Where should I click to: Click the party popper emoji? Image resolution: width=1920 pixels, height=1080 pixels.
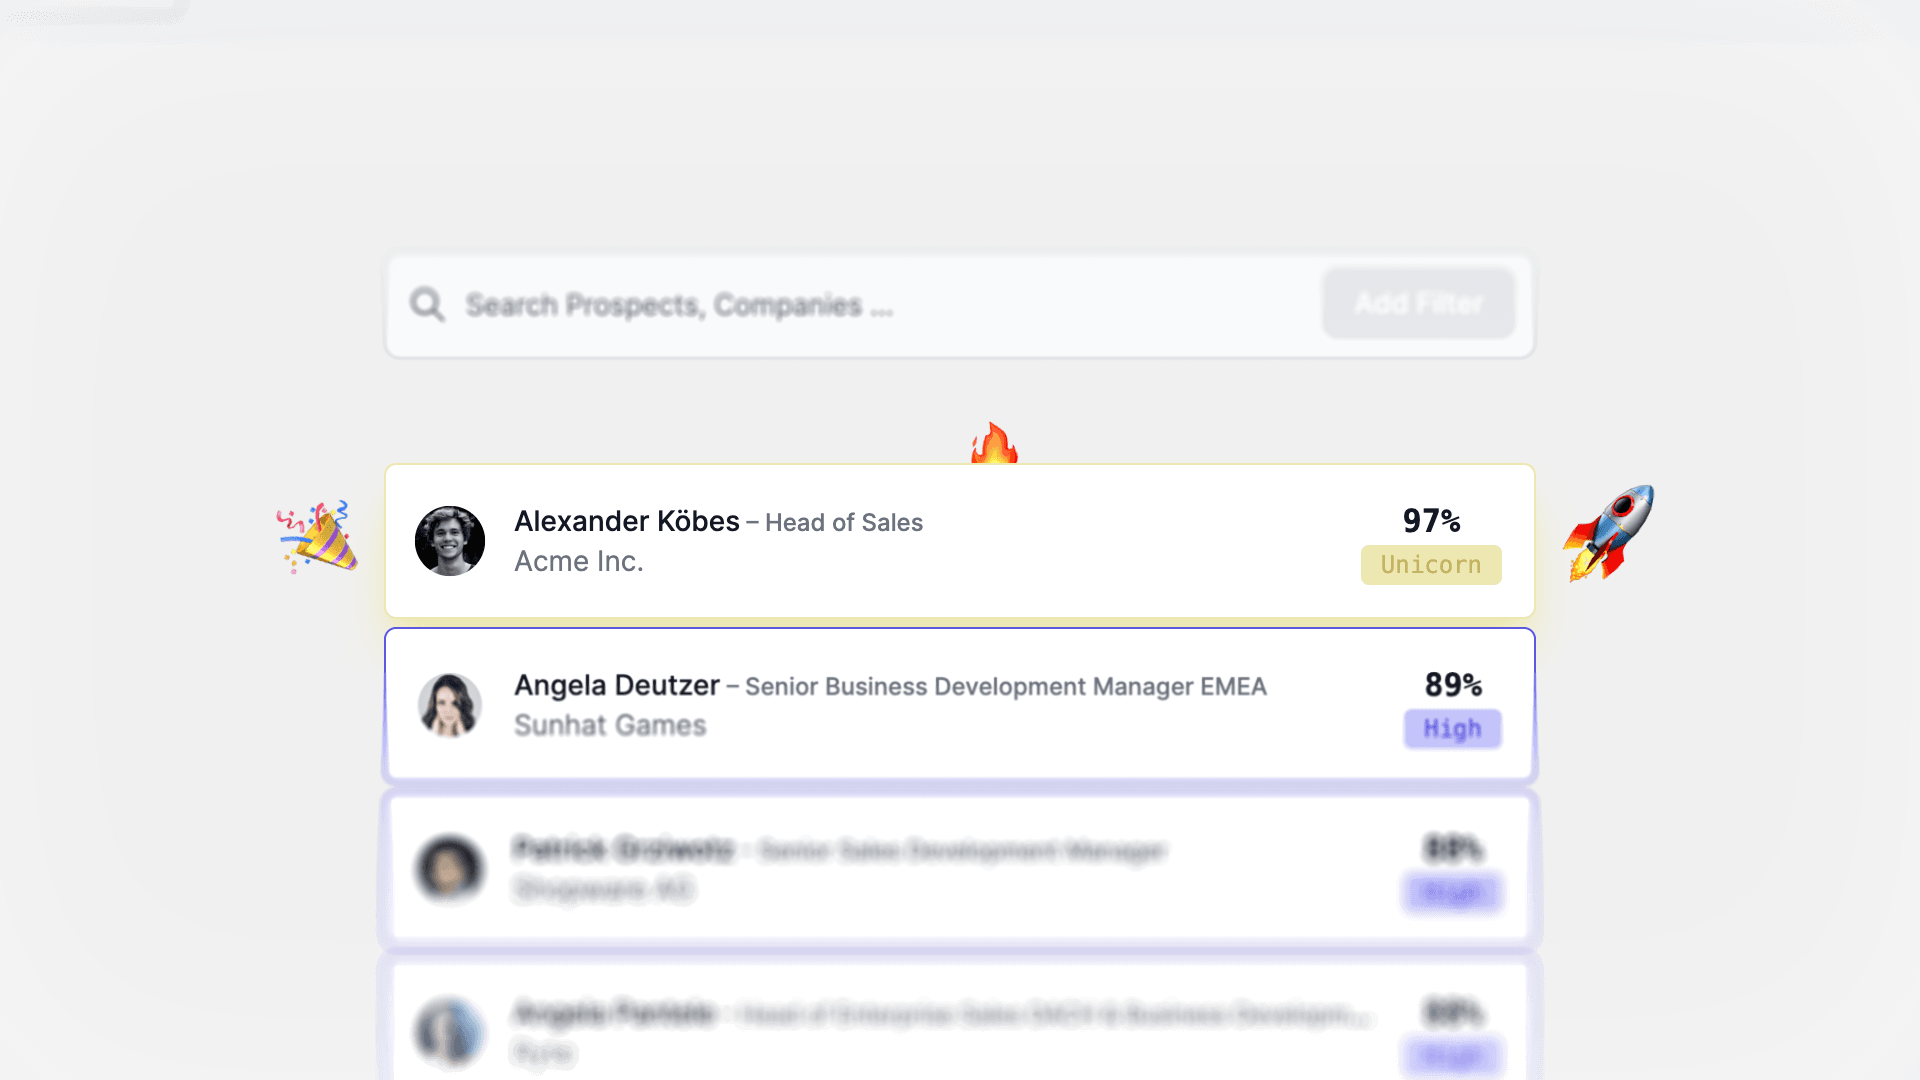click(x=318, y=537)
